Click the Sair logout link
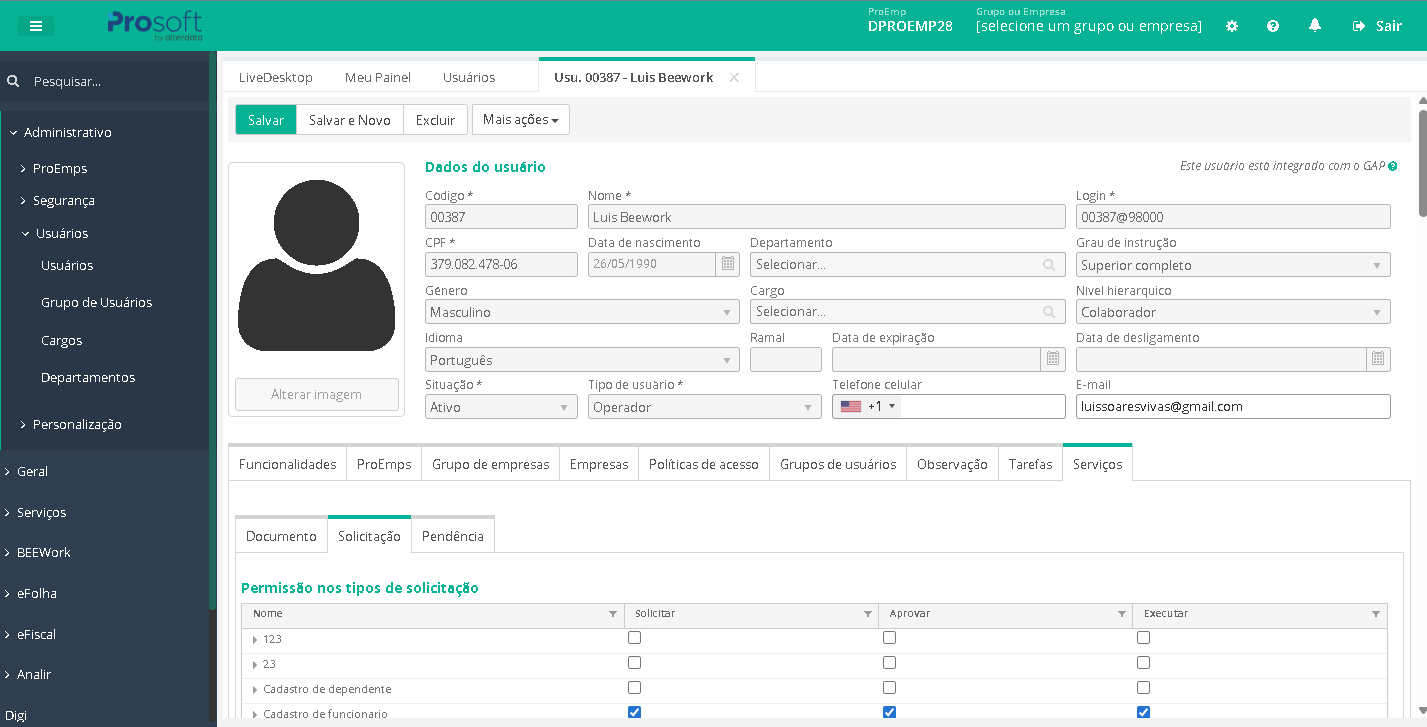This screenshot has width=1427, height=727. tap(1377, 26)
